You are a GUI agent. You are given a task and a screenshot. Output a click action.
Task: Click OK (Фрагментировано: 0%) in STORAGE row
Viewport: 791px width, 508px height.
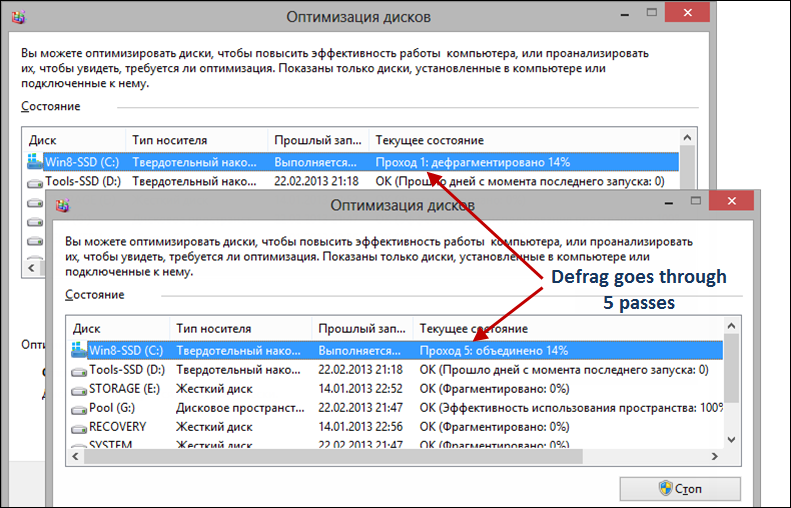[x=494, y=389]
